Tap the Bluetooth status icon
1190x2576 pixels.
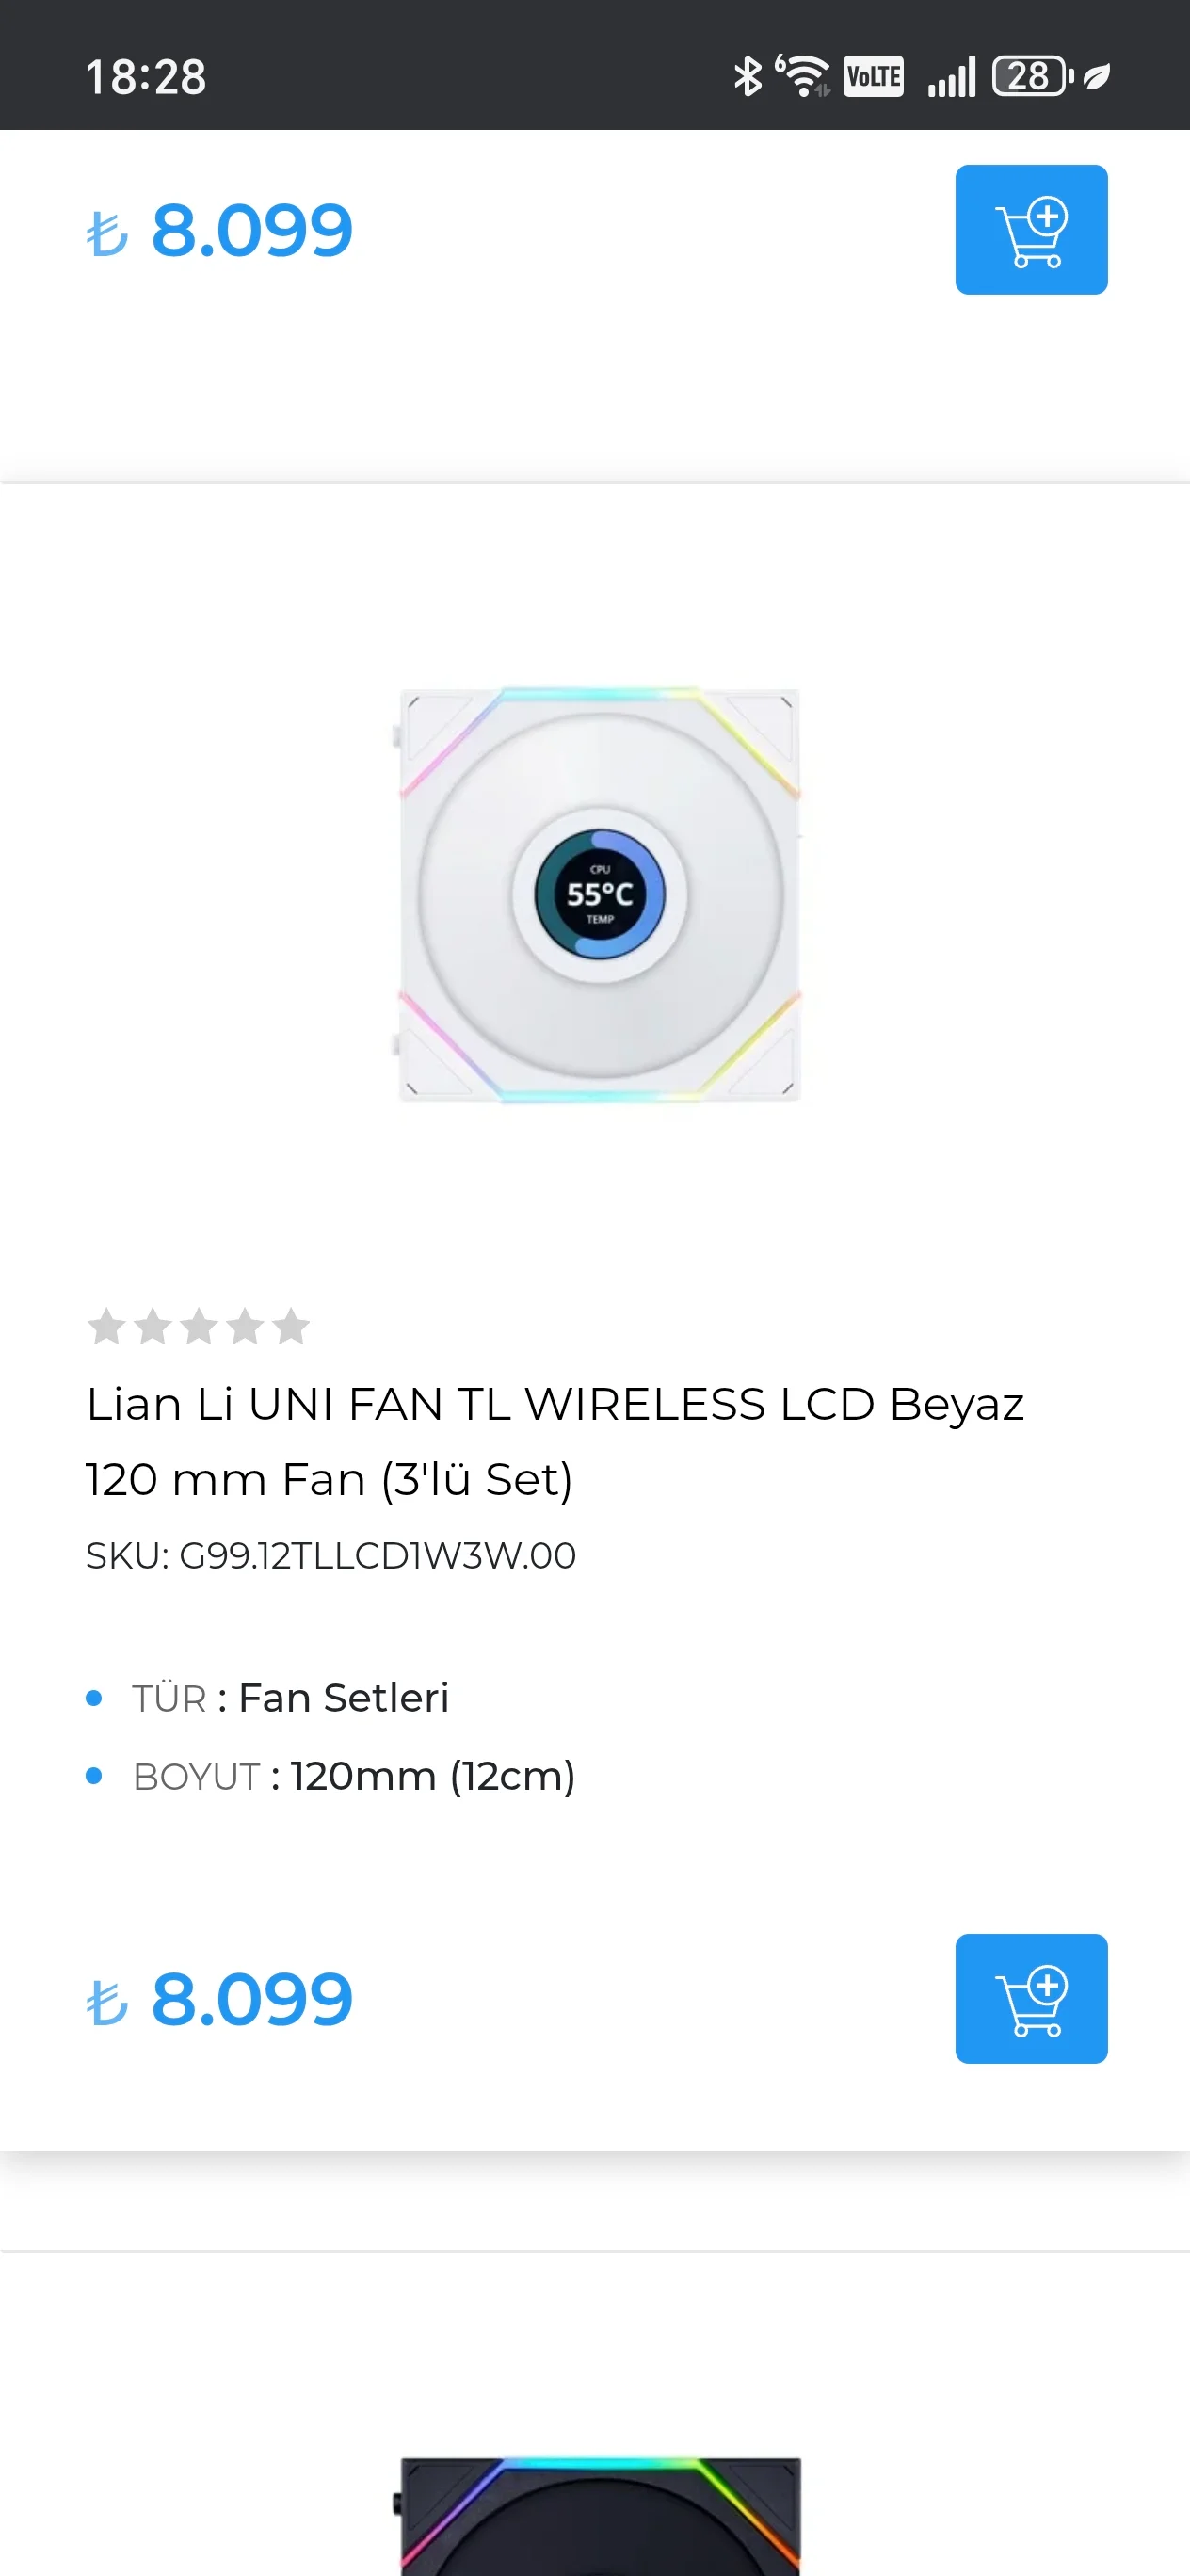click(747, 76)
